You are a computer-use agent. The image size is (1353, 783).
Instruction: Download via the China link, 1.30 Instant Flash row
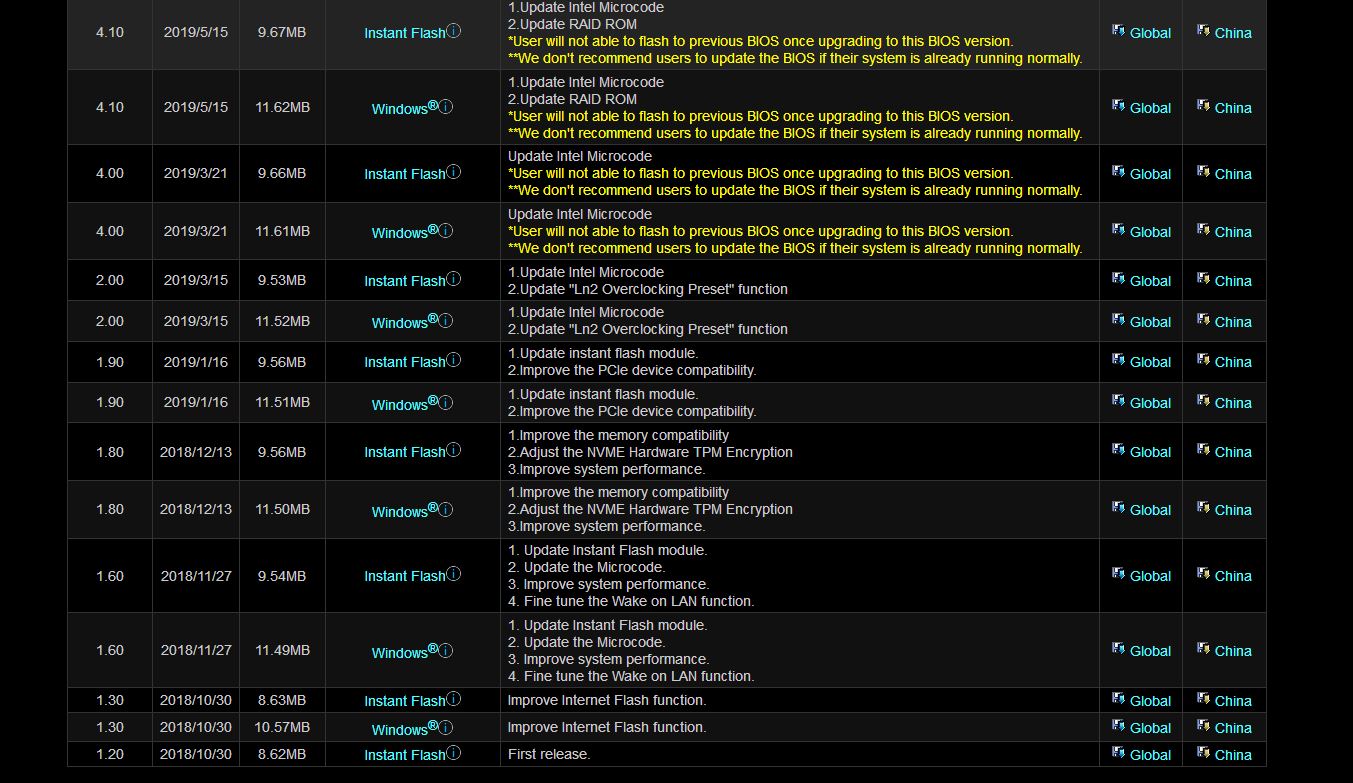click(x=1233, y=701)
